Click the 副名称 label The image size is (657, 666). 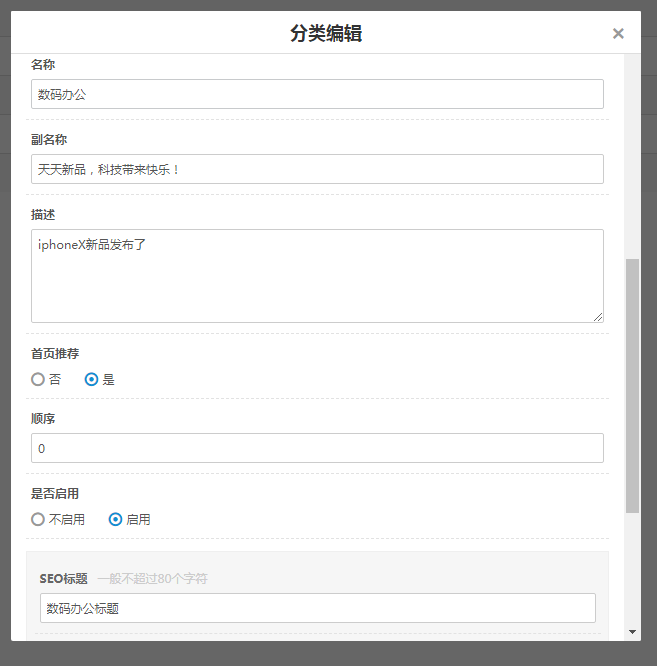tap(49, 140)
